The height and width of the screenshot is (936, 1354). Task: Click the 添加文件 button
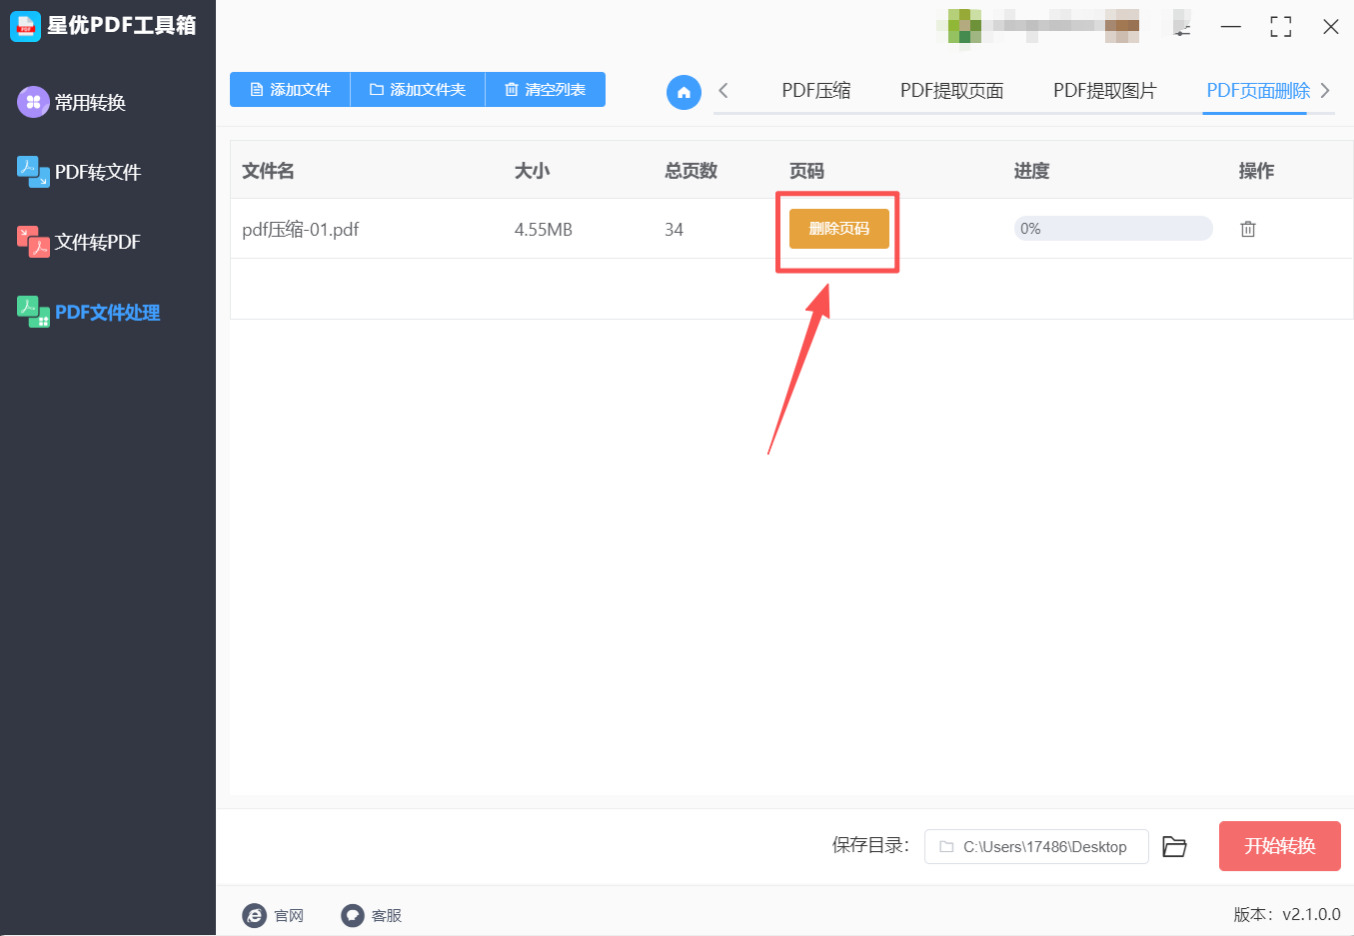(x=290, y=89)
